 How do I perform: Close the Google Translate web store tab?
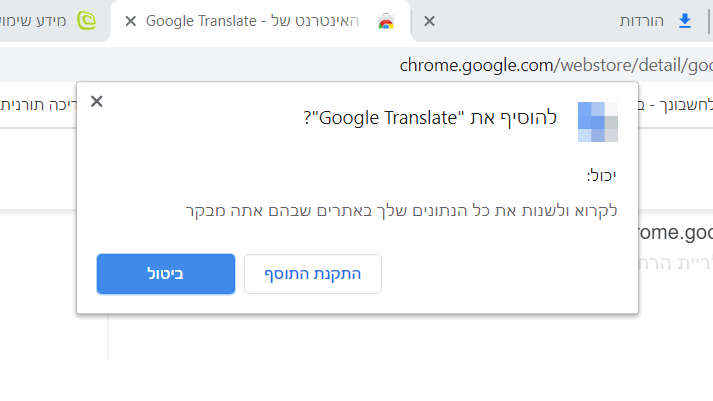130,20
